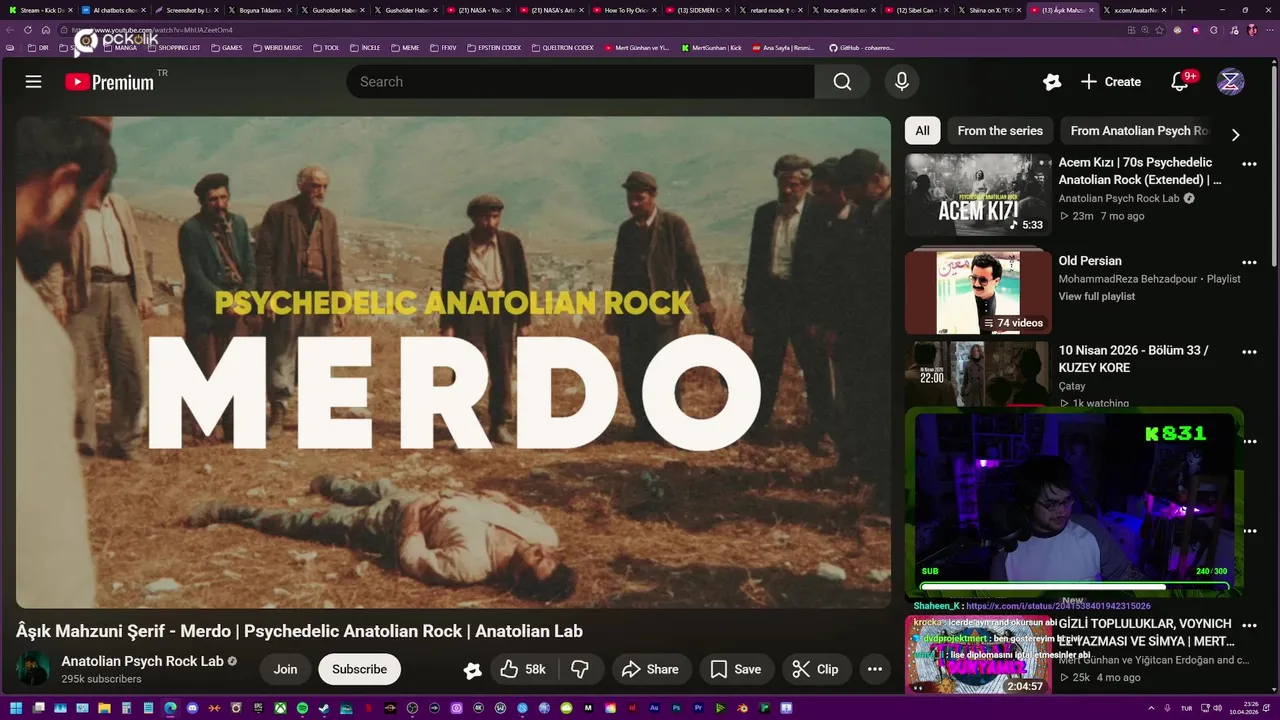Screen dimensions: 1280x720
Task: Open the 2:04:57 GİZLİ TOPLULUKLAR video thumbnail
Action: tap(978, 655)
